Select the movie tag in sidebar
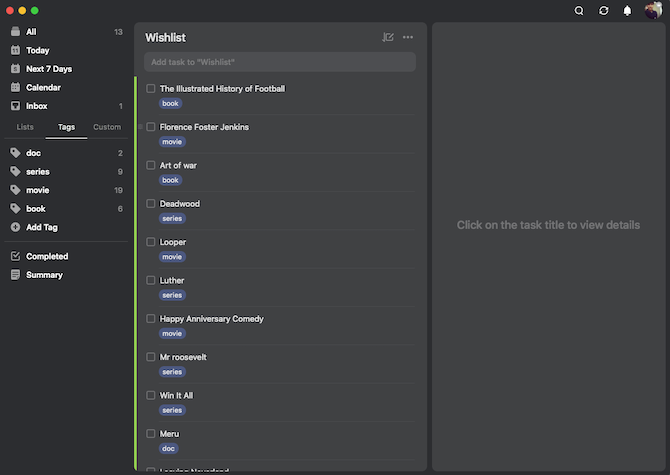Screen dimensions: 670x475 tap(38, 190)
